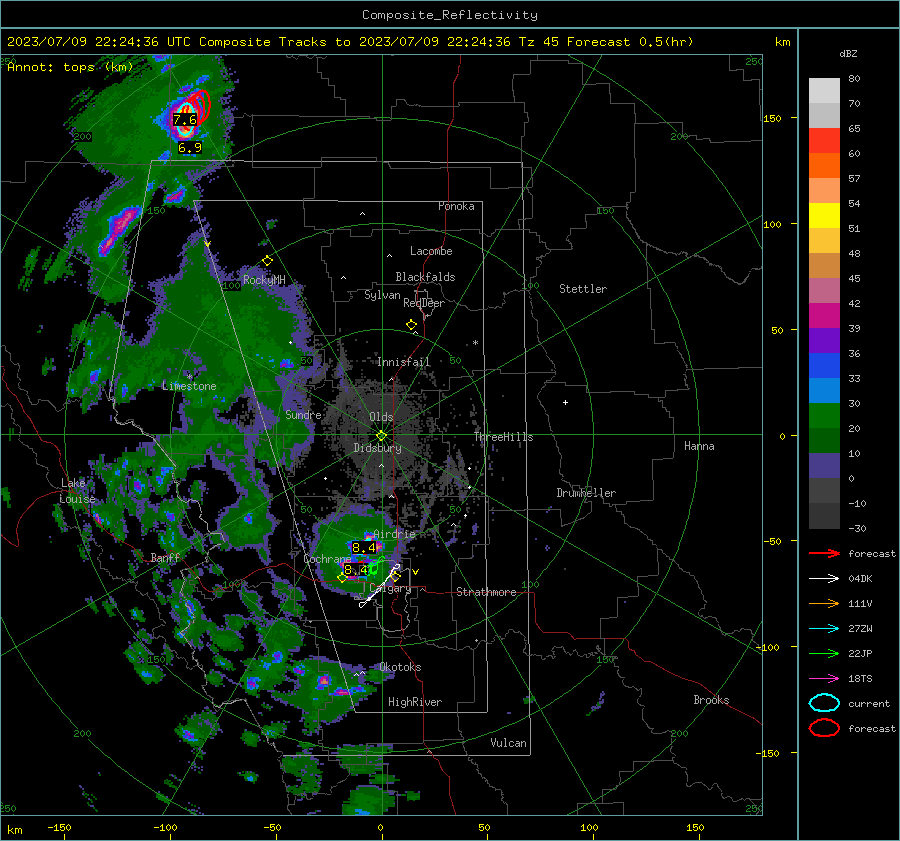900x841 pixels.
Task: Click the Stettler city label
Action: pos(583,289)
